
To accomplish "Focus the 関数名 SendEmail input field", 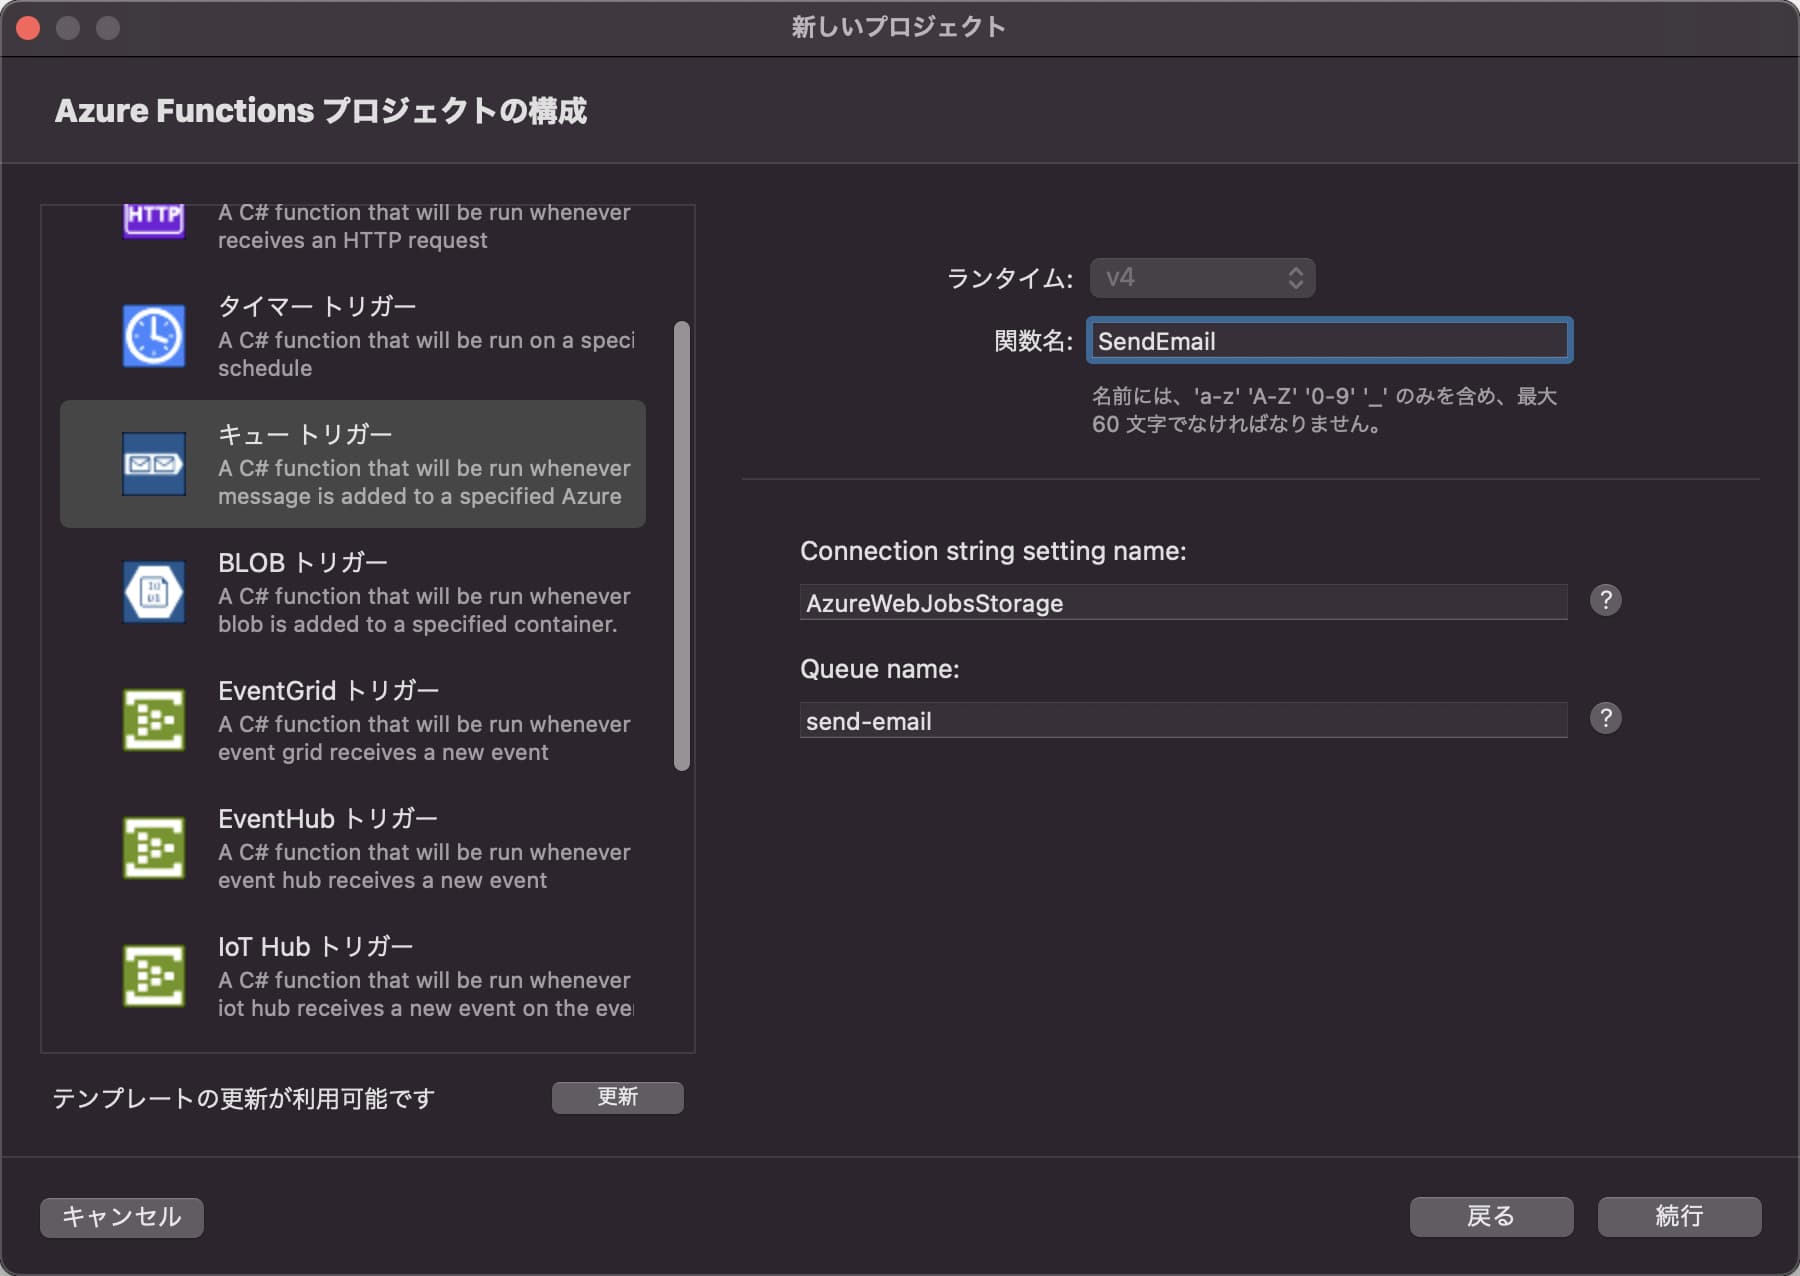I will 1329,341.
